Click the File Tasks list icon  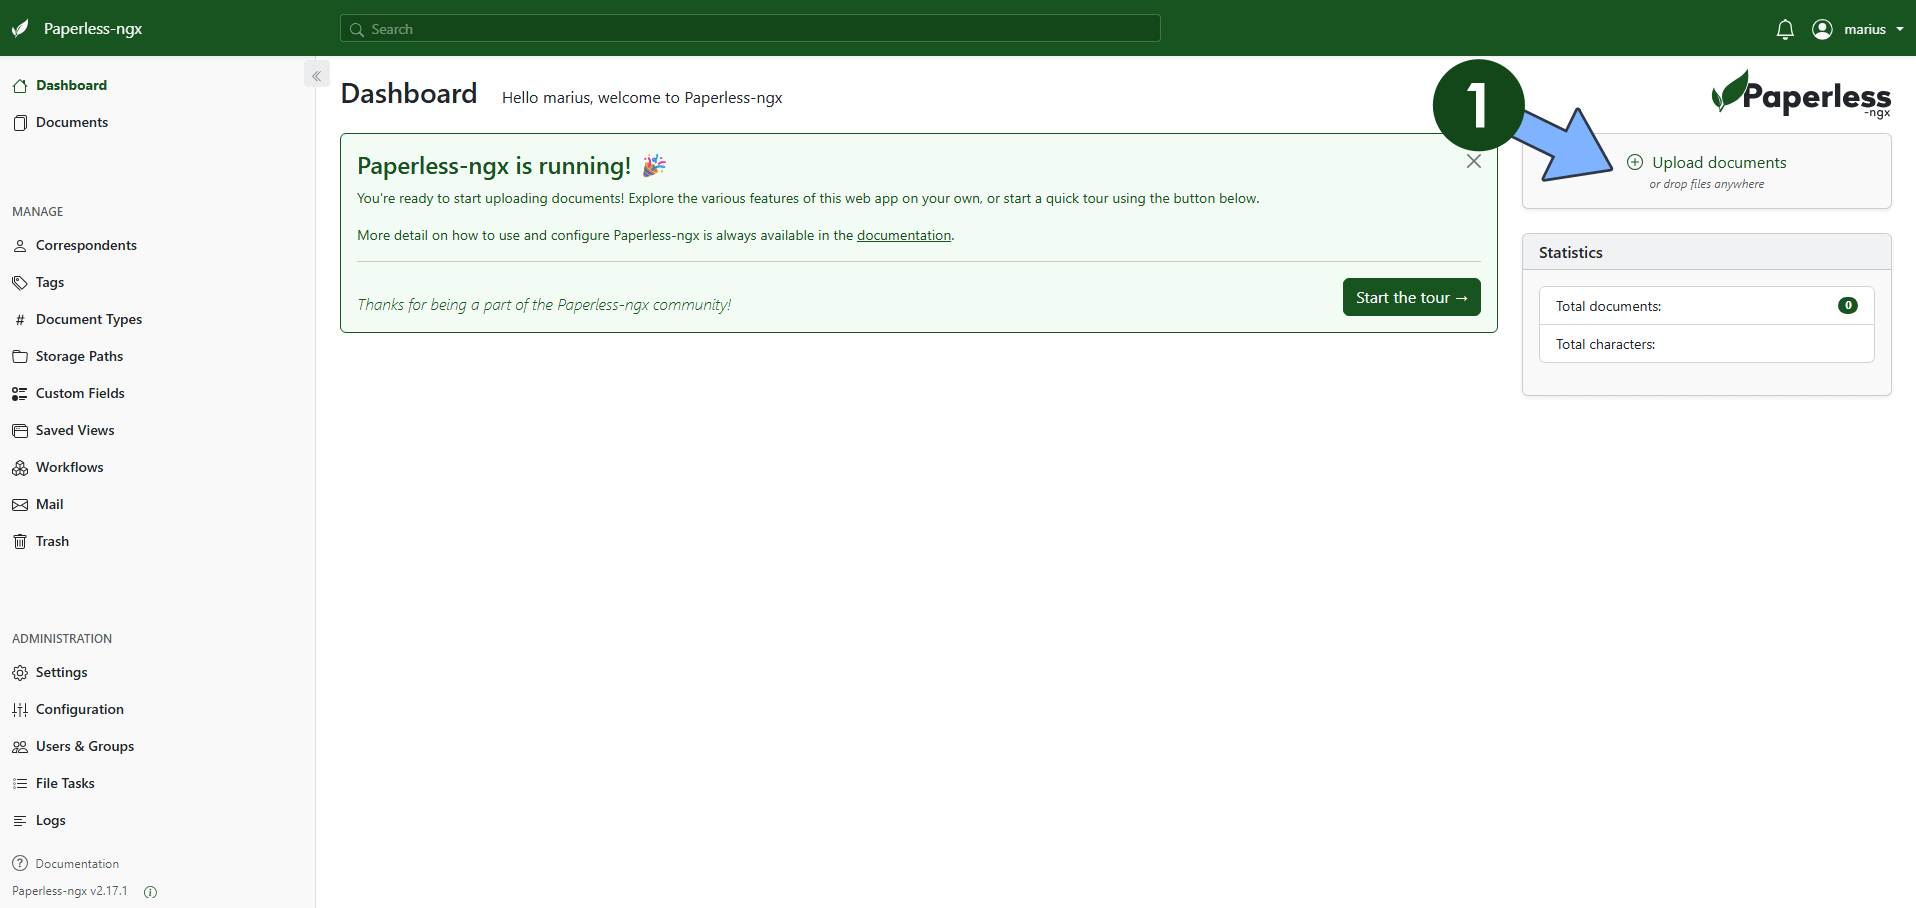coord(20,784)
